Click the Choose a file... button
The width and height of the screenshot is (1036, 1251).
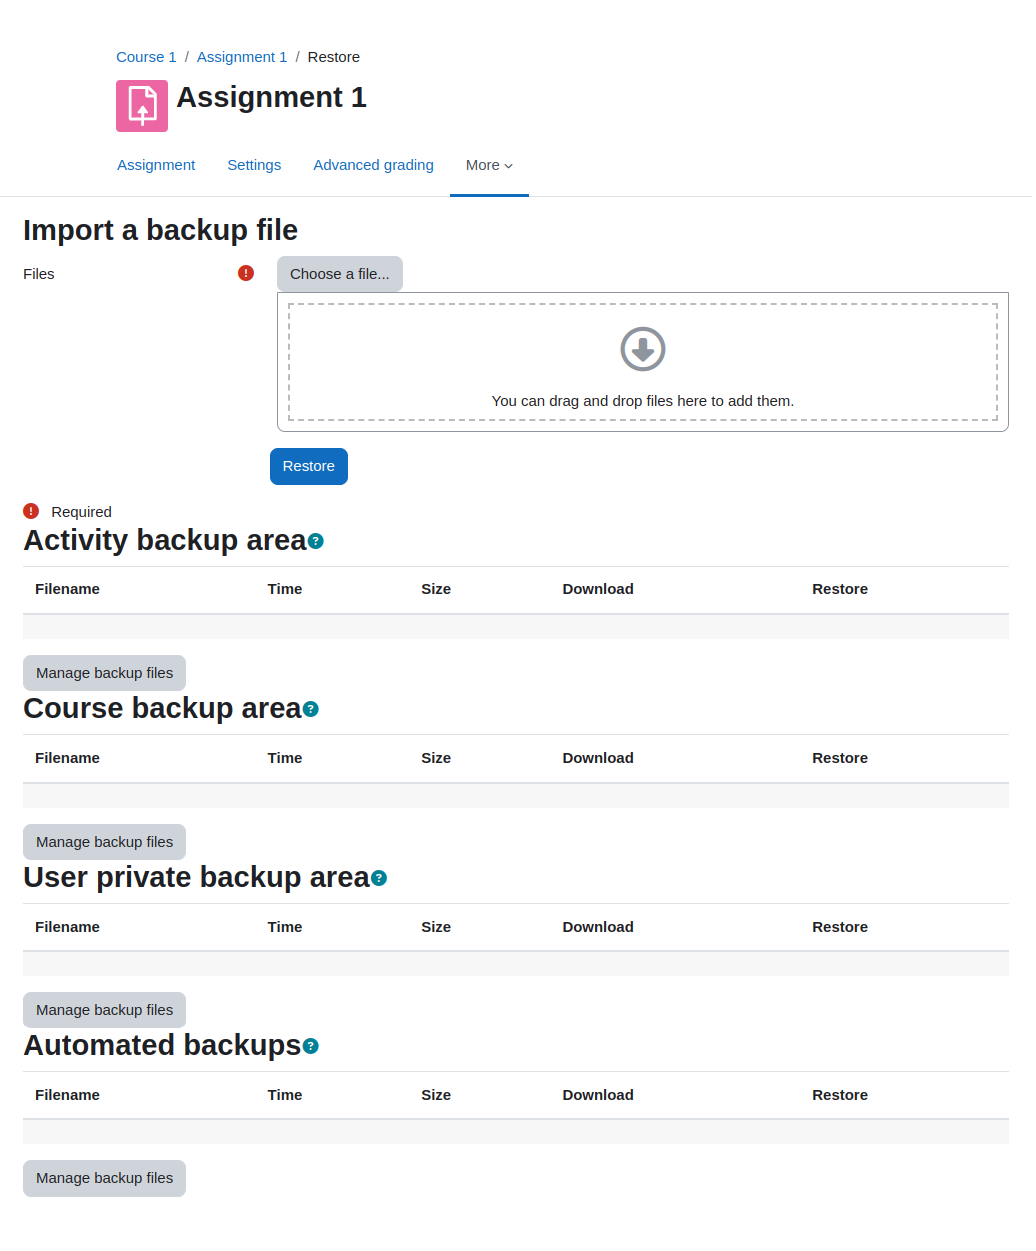(340, 274)
